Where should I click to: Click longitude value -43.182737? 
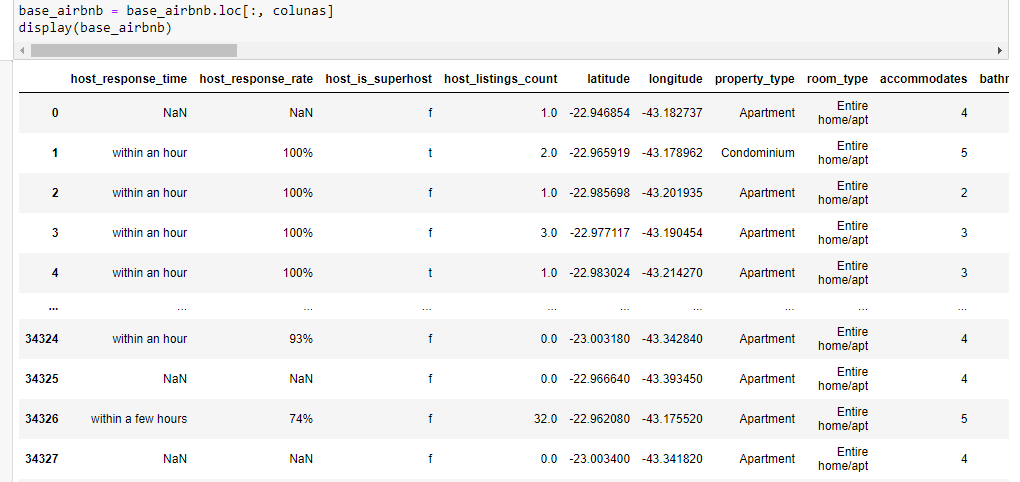(x=672, y=113)
